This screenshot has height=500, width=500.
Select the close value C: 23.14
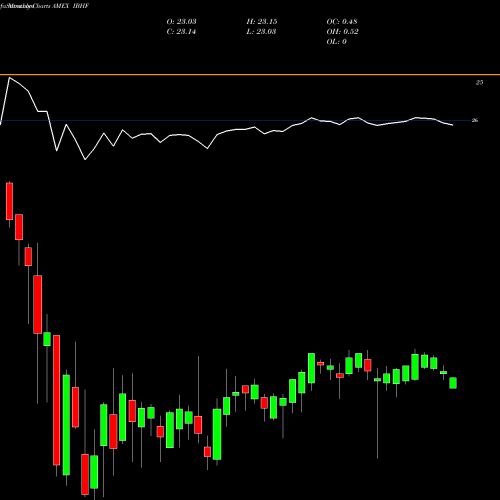(181, 32)
